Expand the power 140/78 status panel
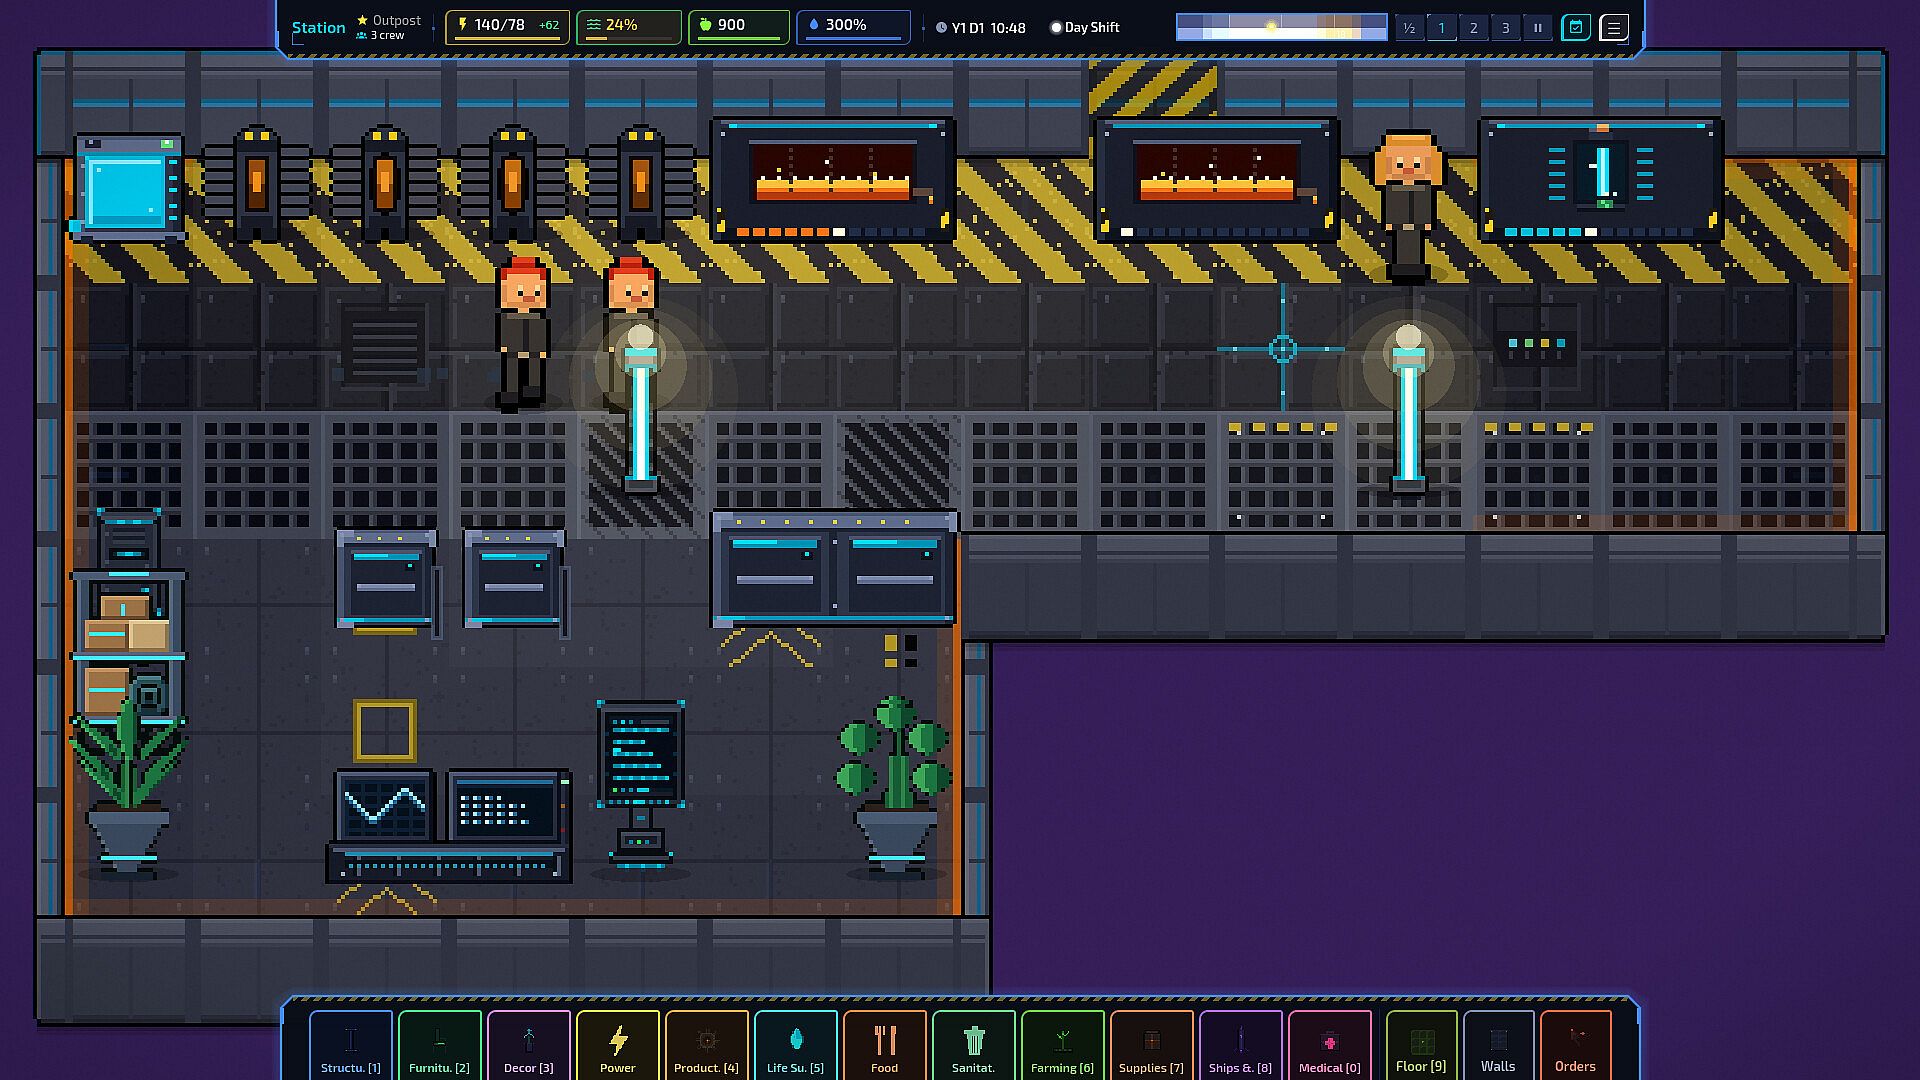 pos(508,27)
